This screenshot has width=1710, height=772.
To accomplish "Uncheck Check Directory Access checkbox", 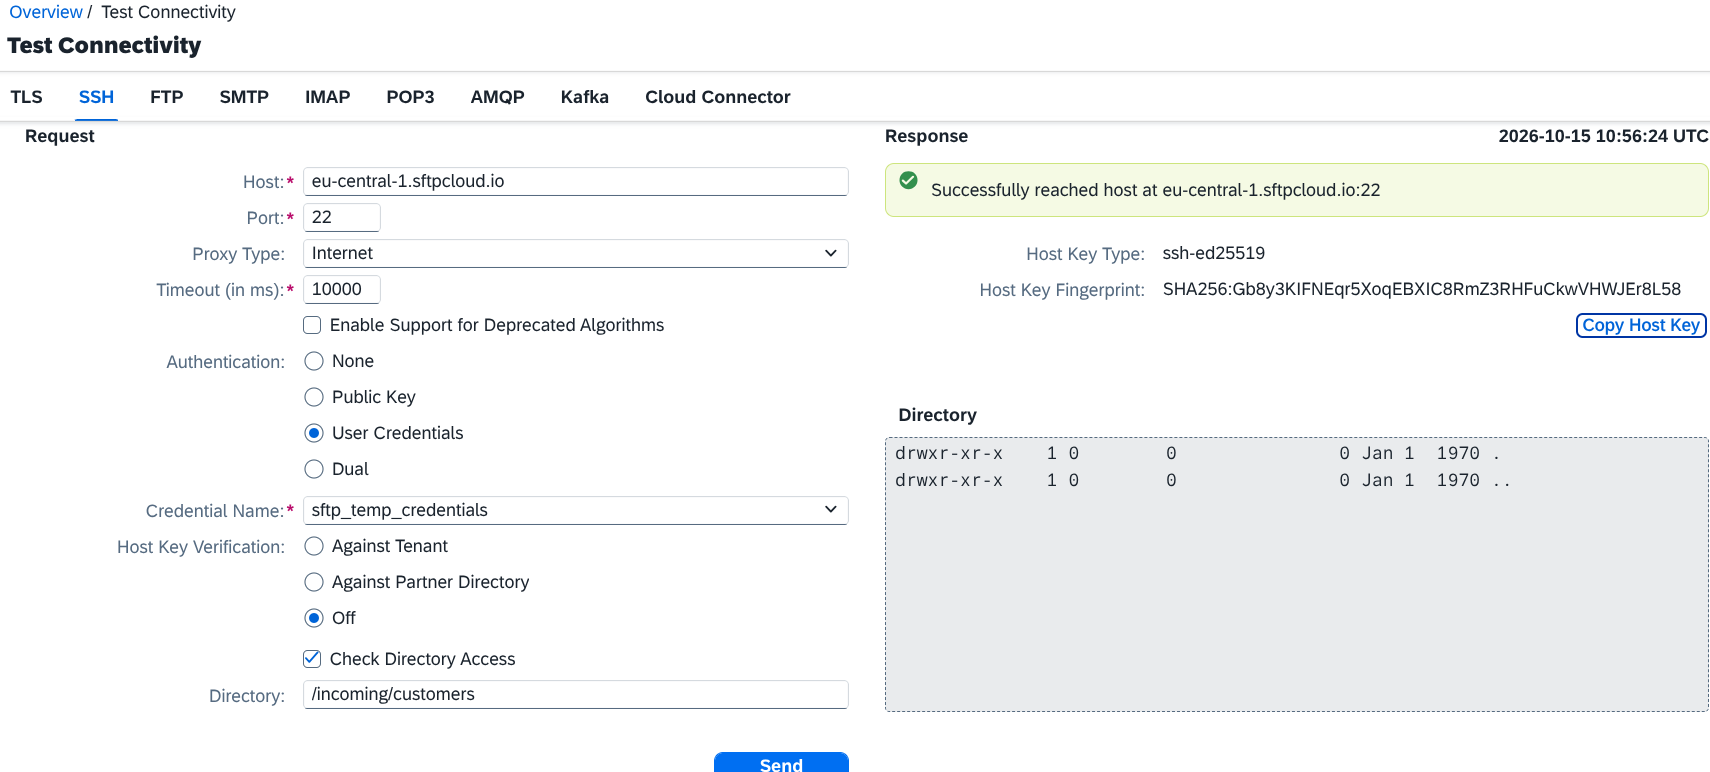I will [312, 659].
